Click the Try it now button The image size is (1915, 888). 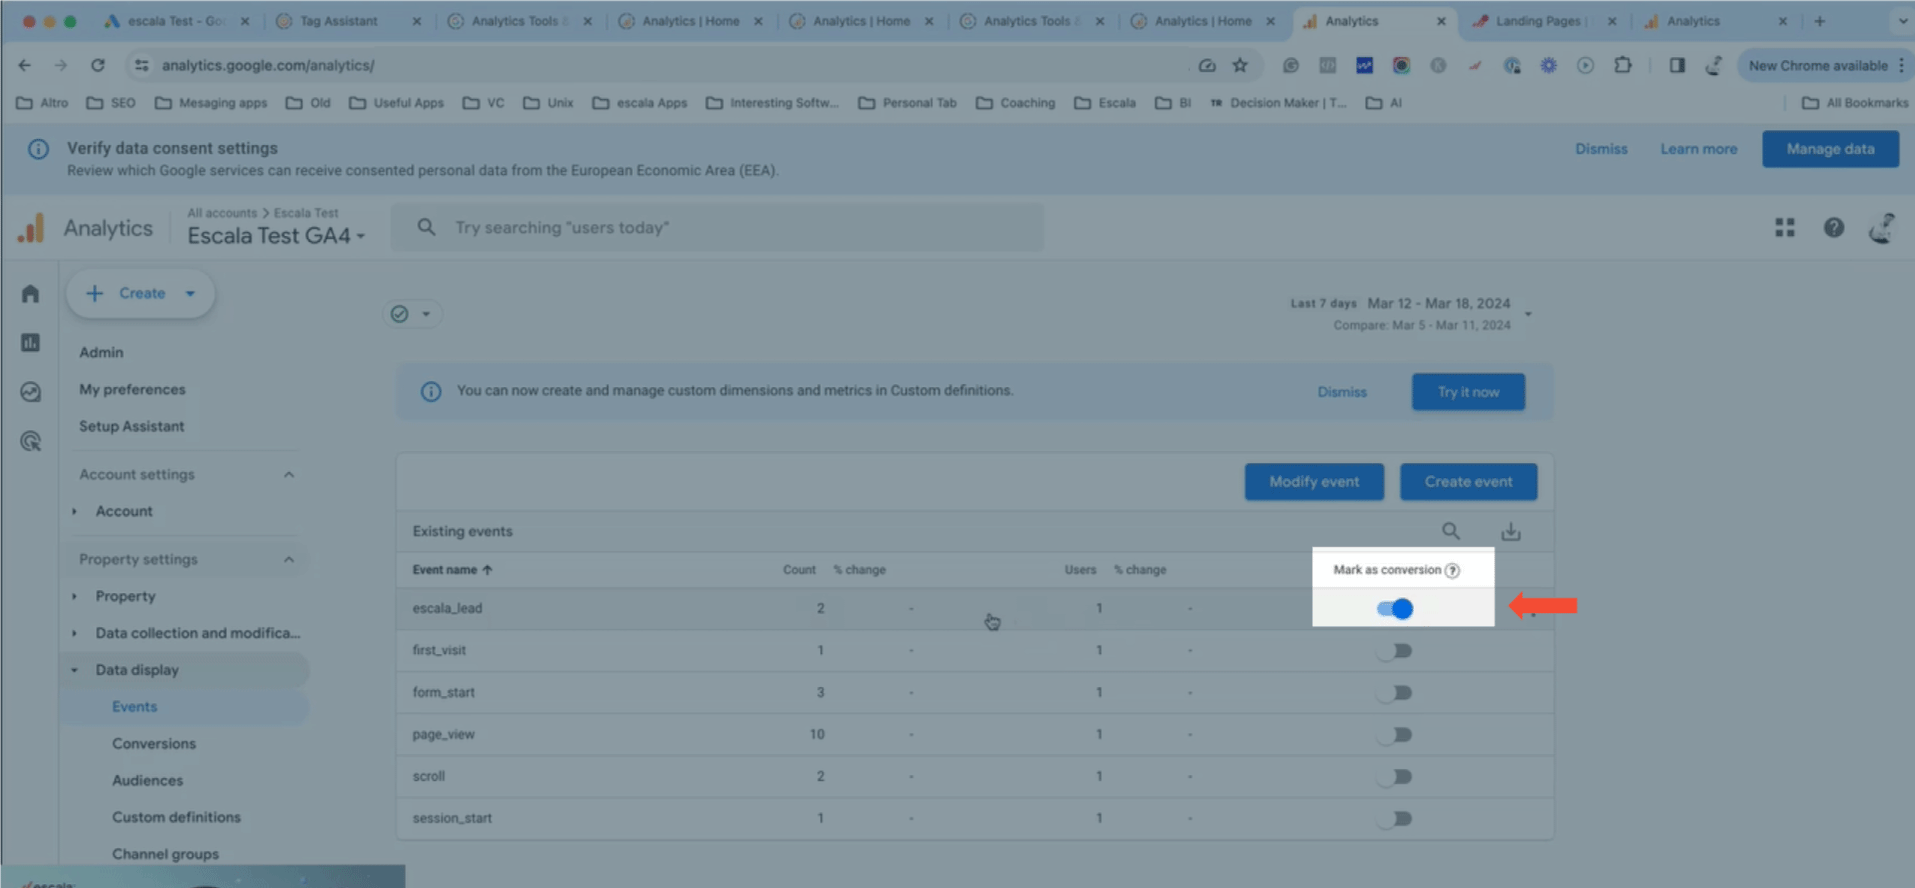pyautogui.click(x=1468, y=392)
